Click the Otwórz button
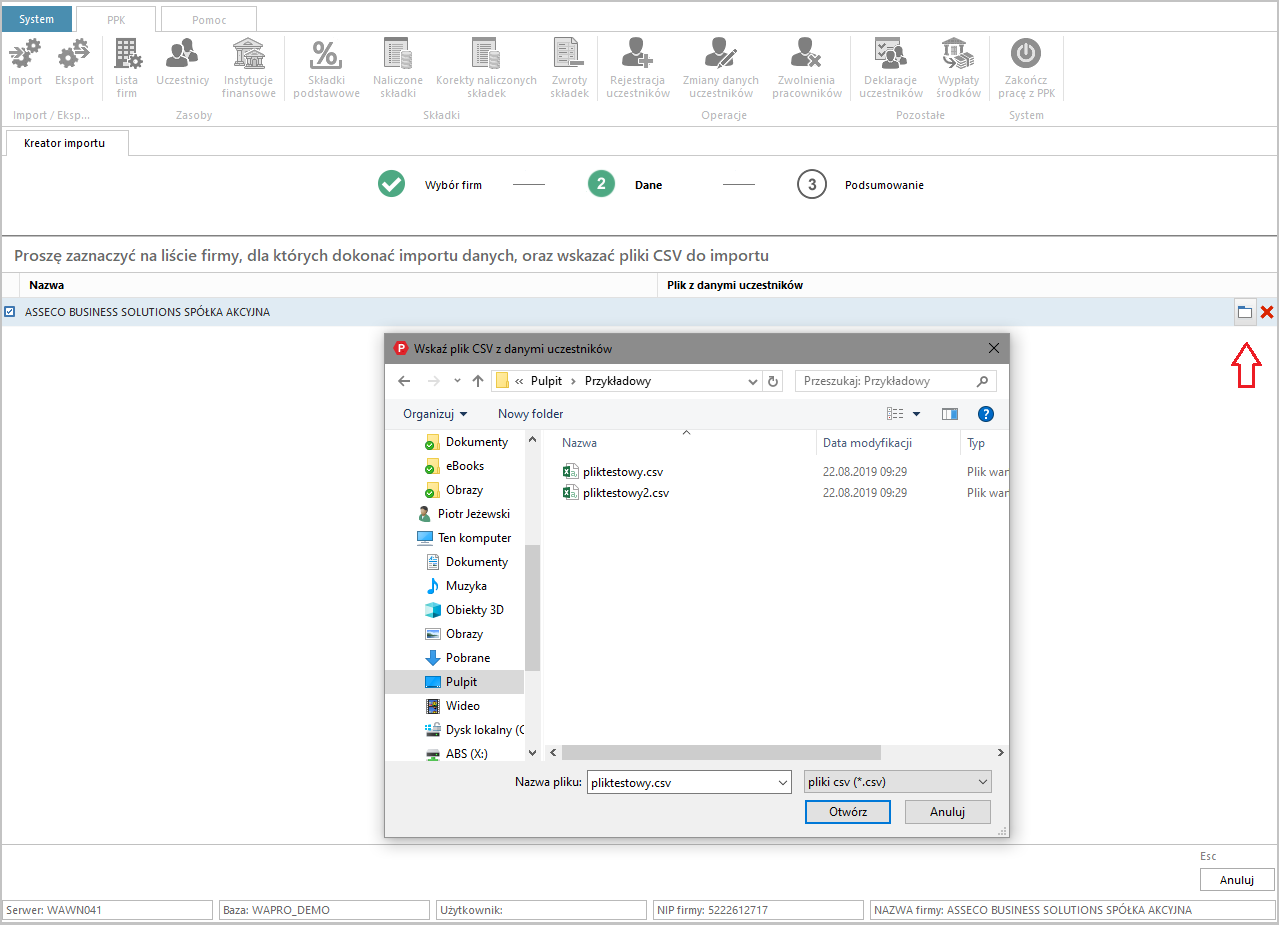1279x925 pixels. click(848, 812)
